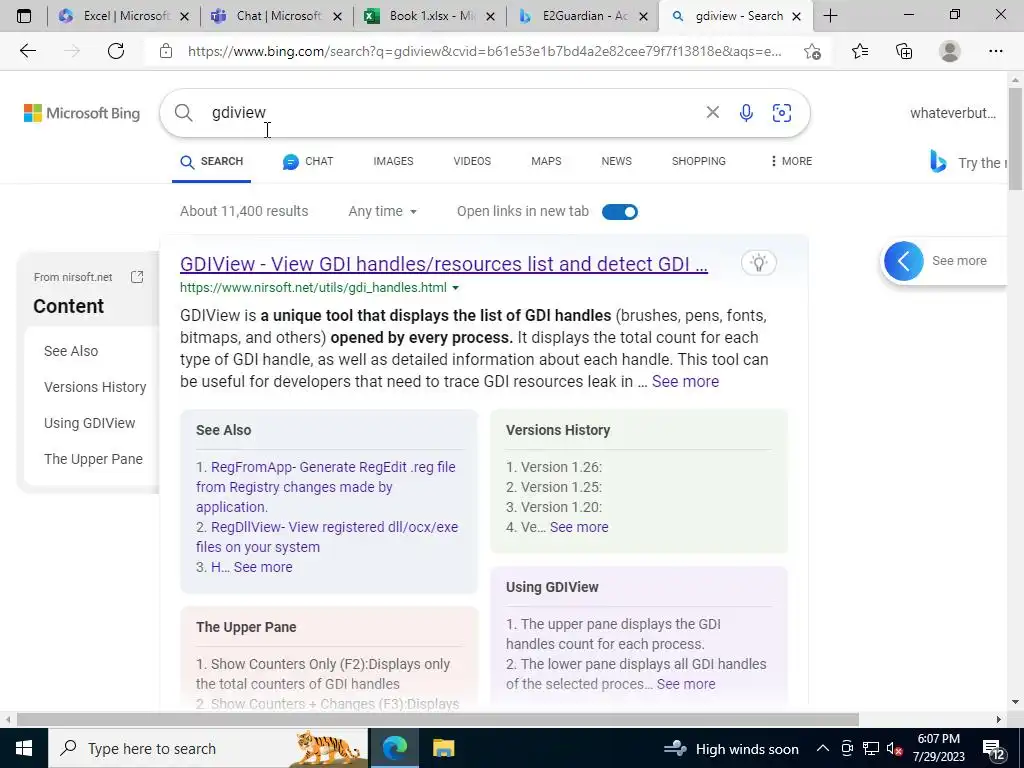This screenshot has width=1024, height=768.
Task: Click the lightbulb insight icon
Action: pos(759,263)
